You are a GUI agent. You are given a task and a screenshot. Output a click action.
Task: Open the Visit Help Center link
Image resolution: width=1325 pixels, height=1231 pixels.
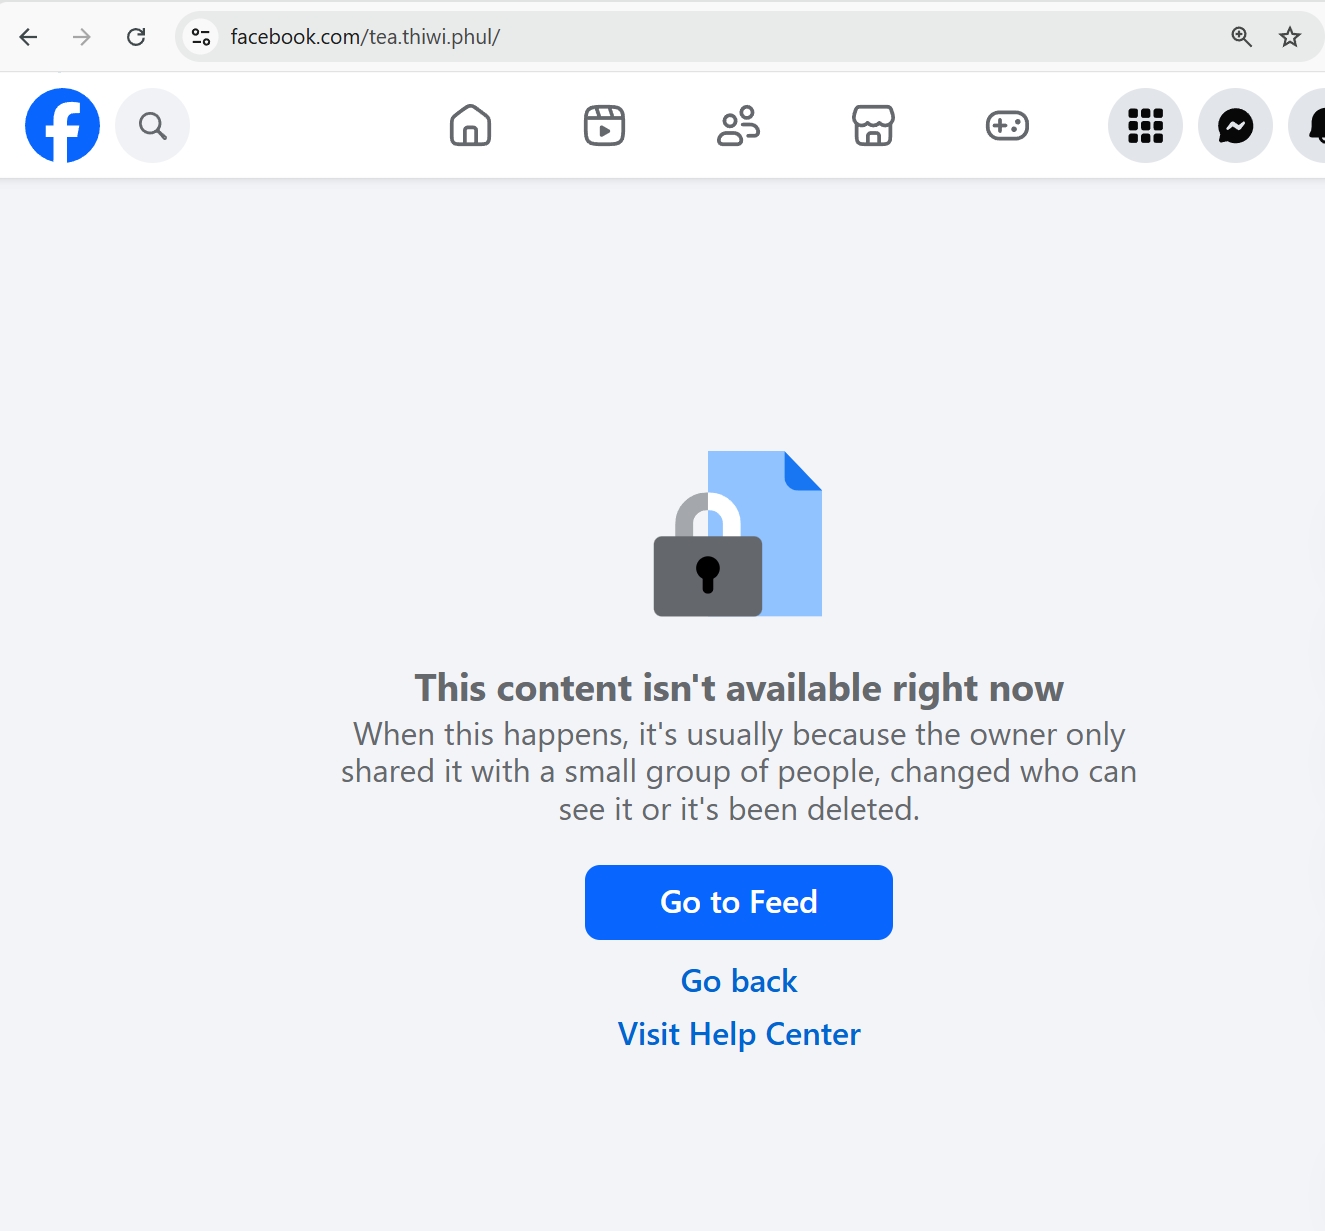[x=739, y=1034]
